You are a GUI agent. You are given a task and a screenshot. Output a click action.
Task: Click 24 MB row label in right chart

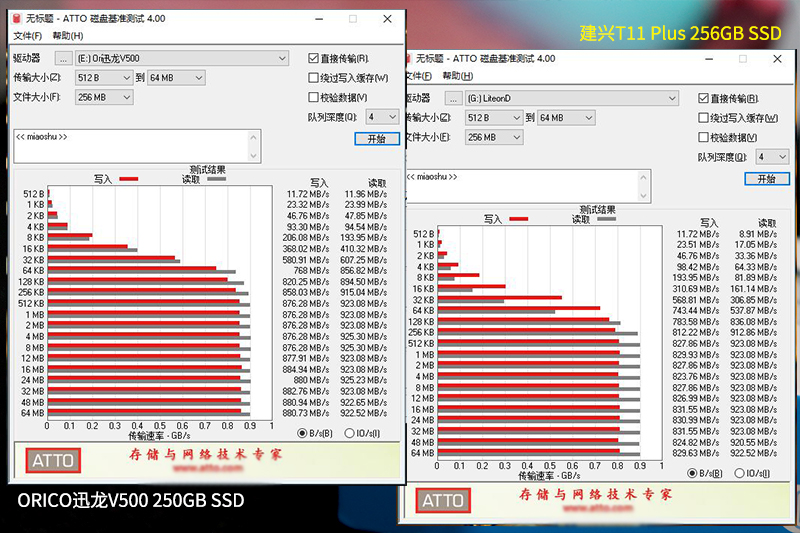(x=423, y=420)
